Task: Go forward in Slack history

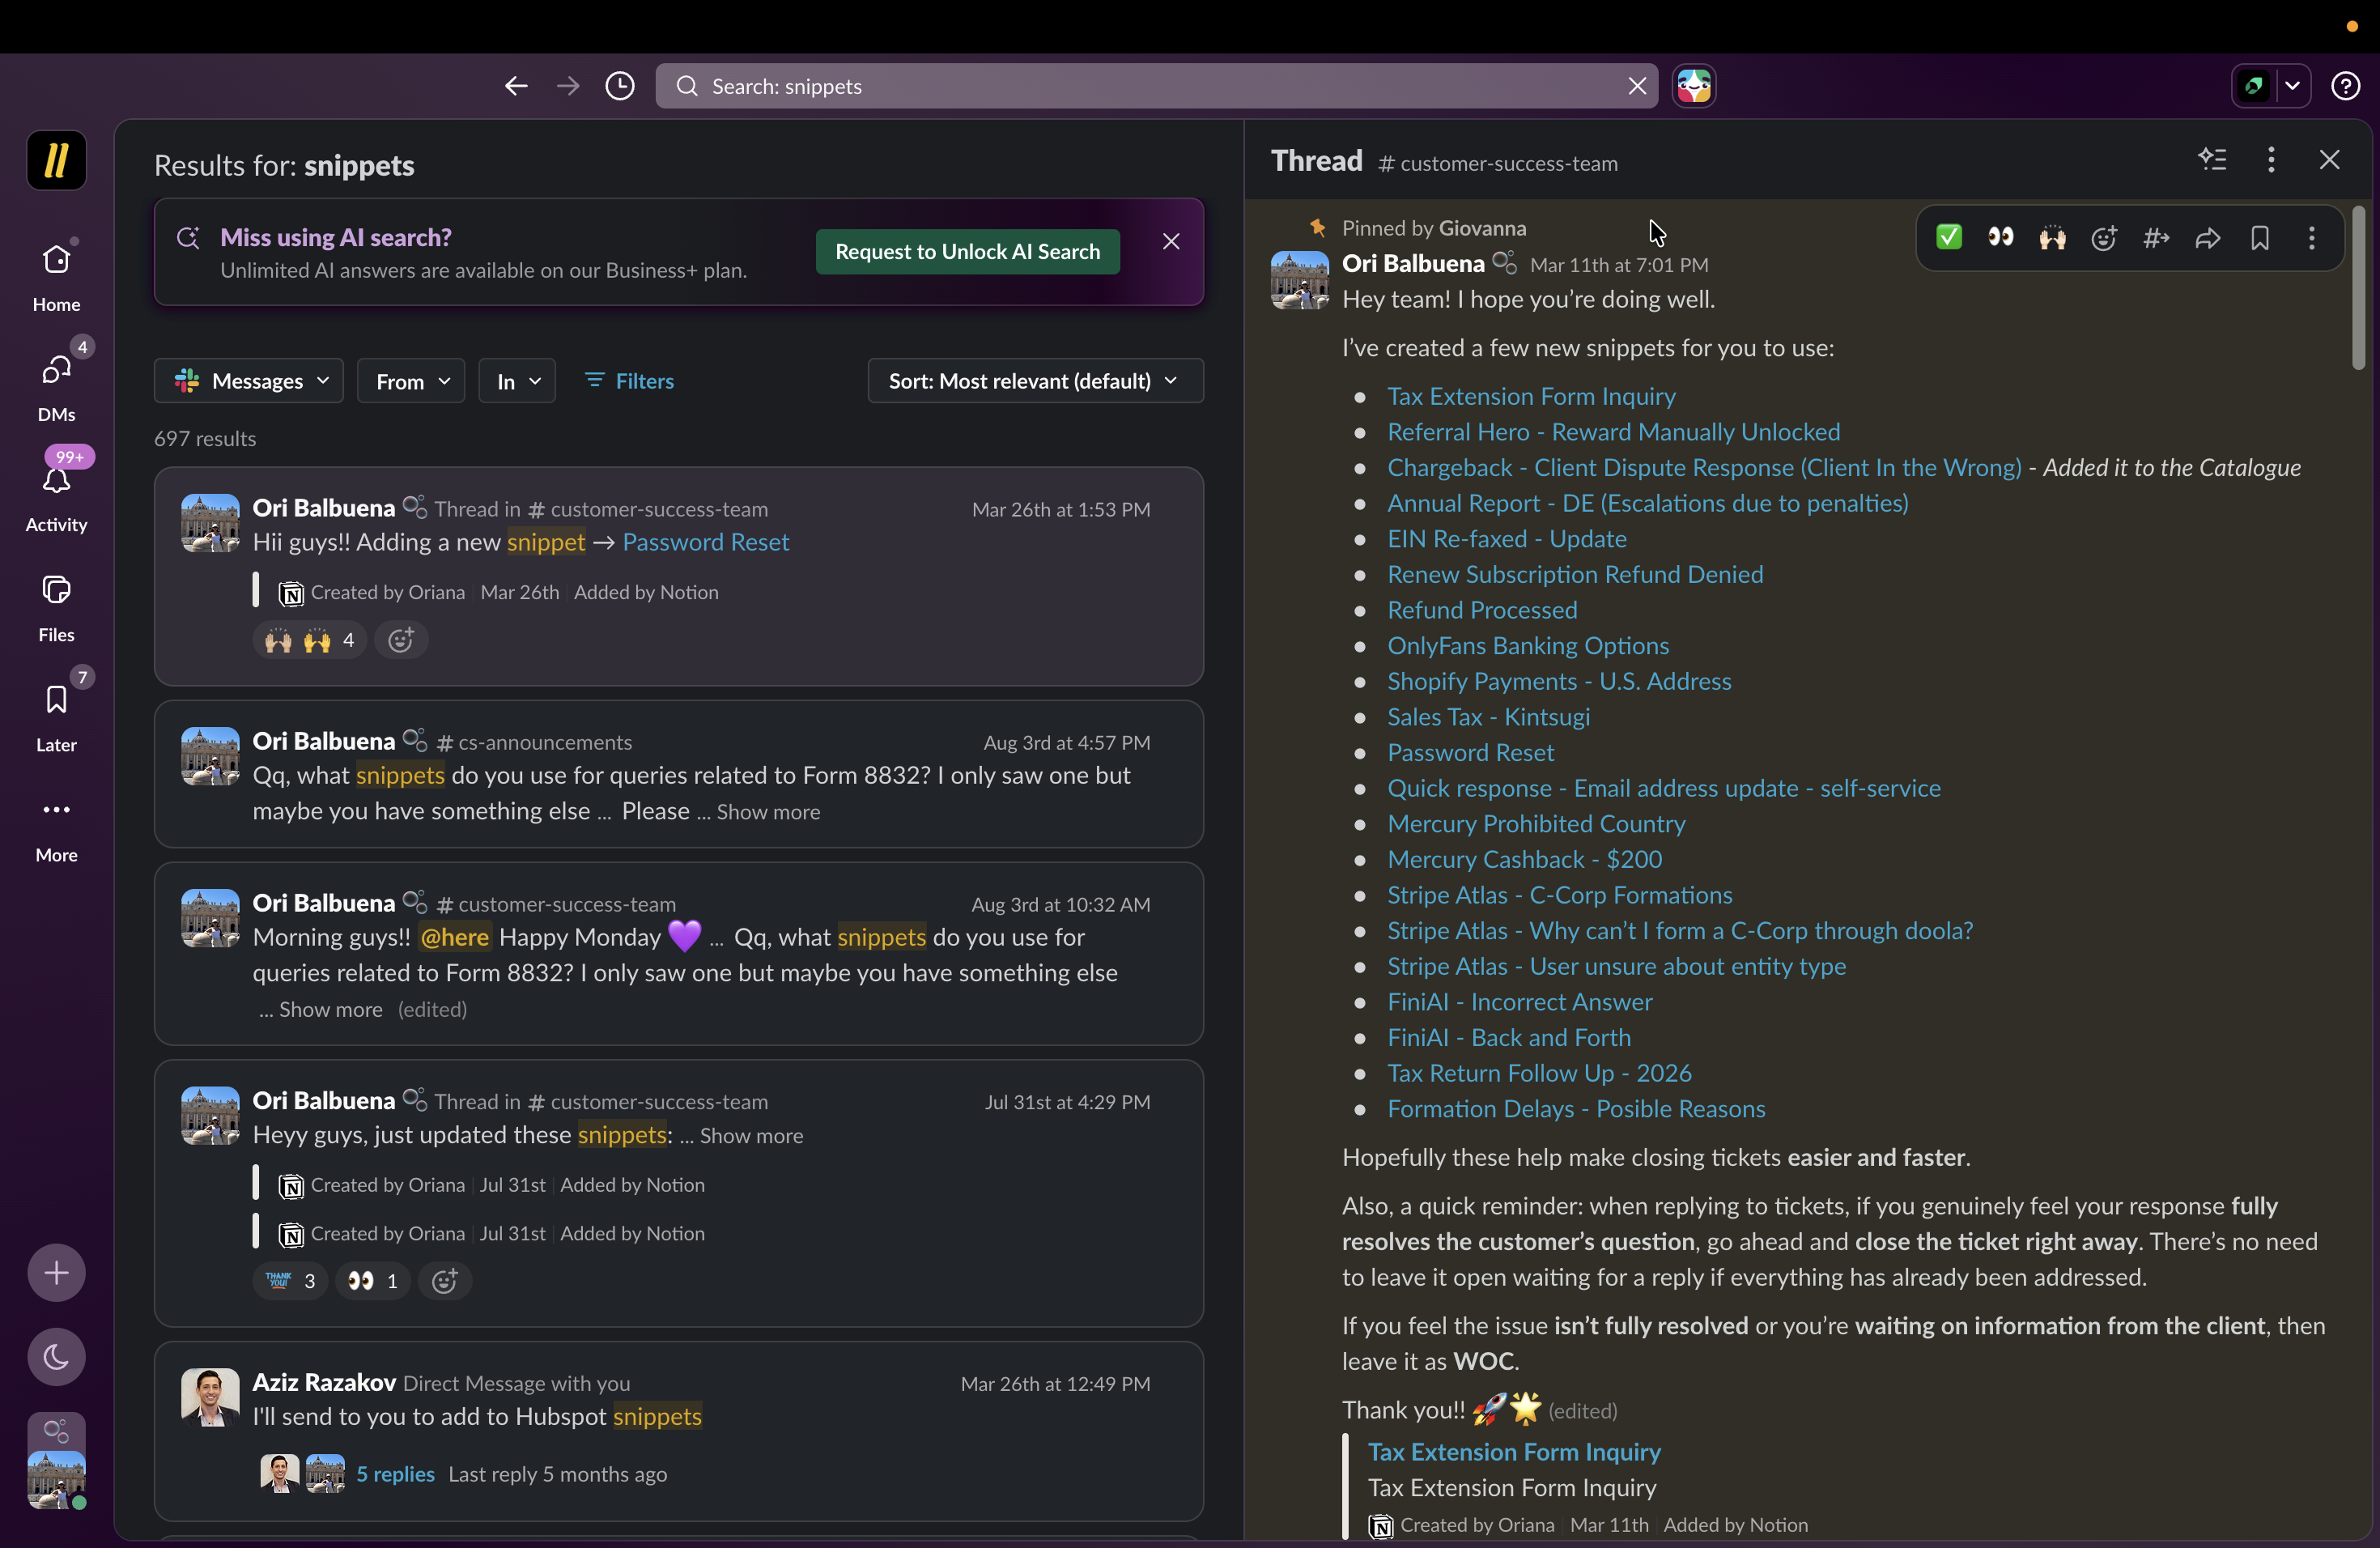Action: pyautogui.click(x=568, y=86)
